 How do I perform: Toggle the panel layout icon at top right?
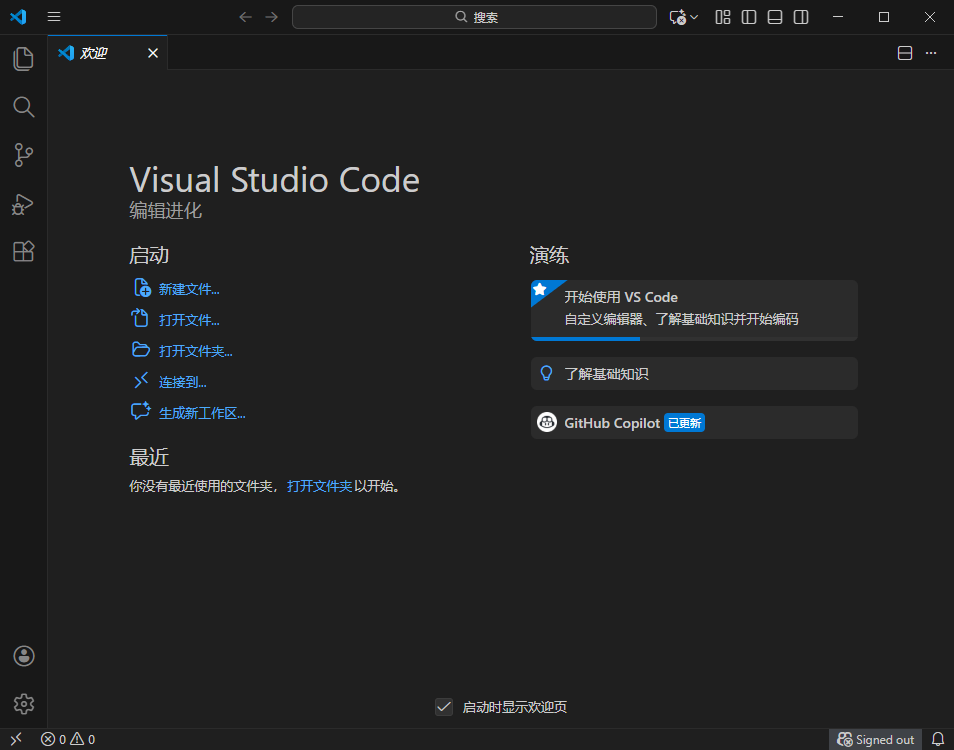[x=774, y=17]
